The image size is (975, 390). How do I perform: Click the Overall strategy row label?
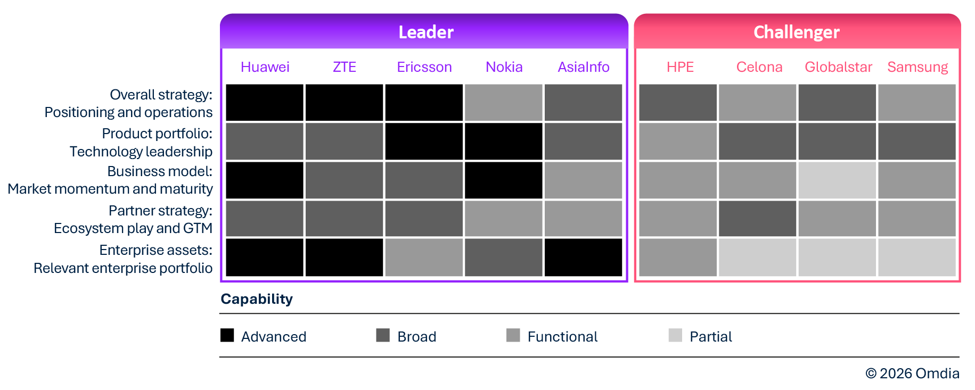pos(129,104)
